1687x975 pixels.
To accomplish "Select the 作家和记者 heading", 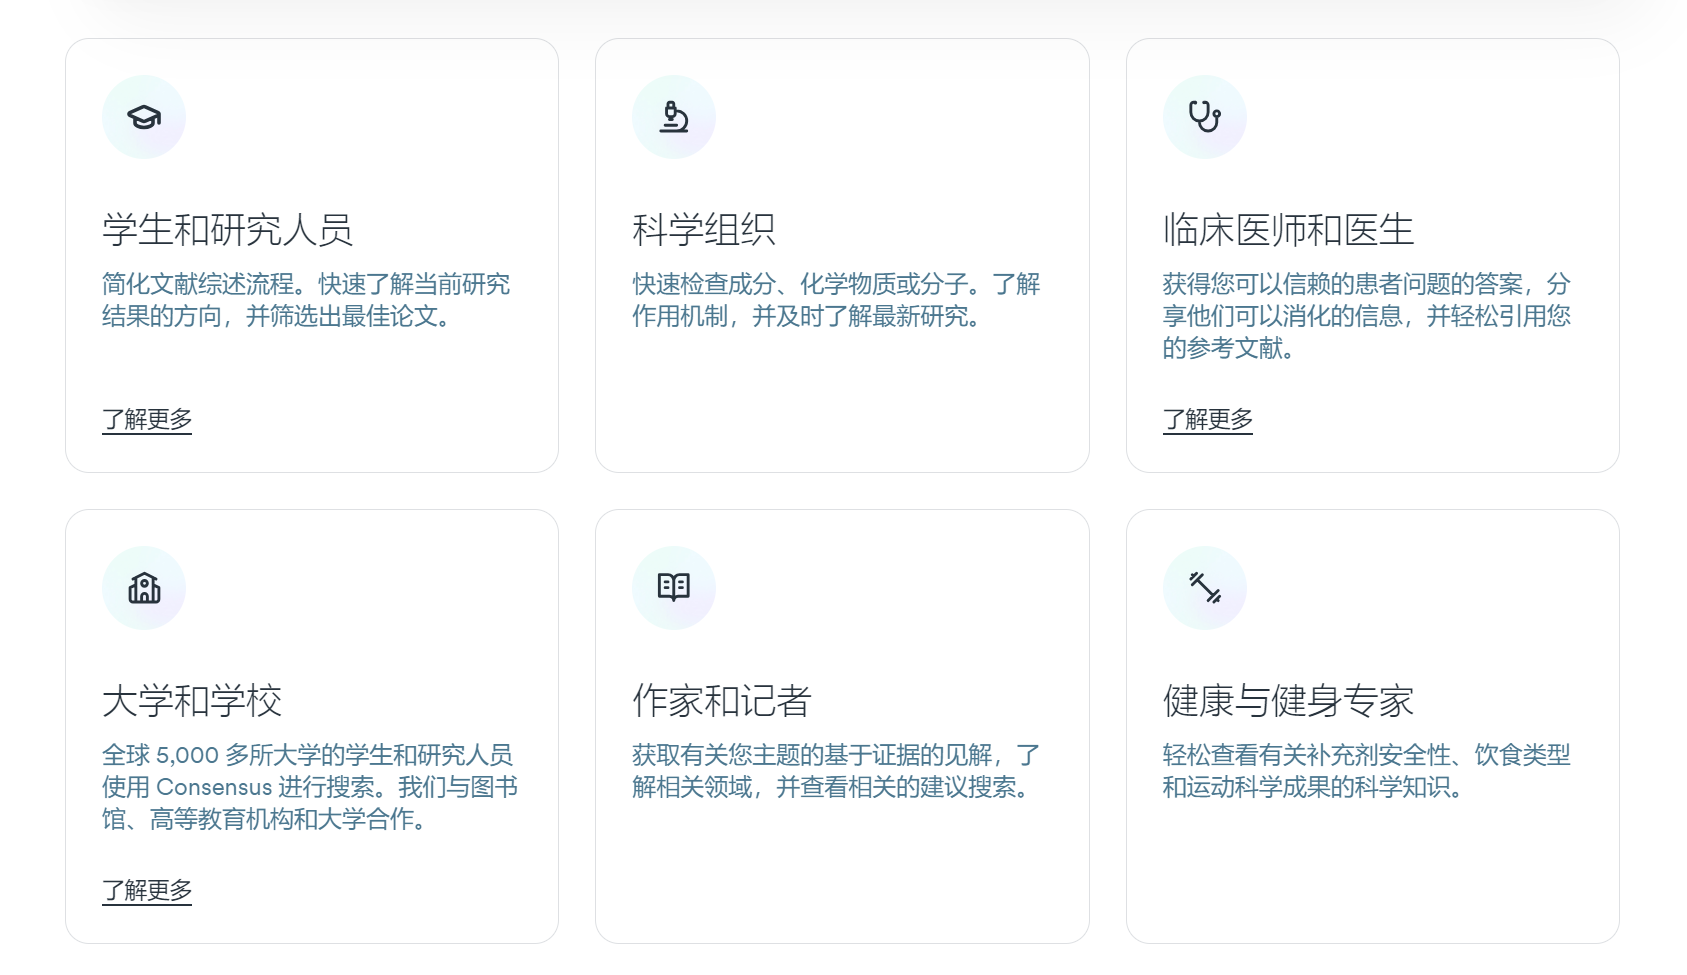I will click(x=721, y=701).
